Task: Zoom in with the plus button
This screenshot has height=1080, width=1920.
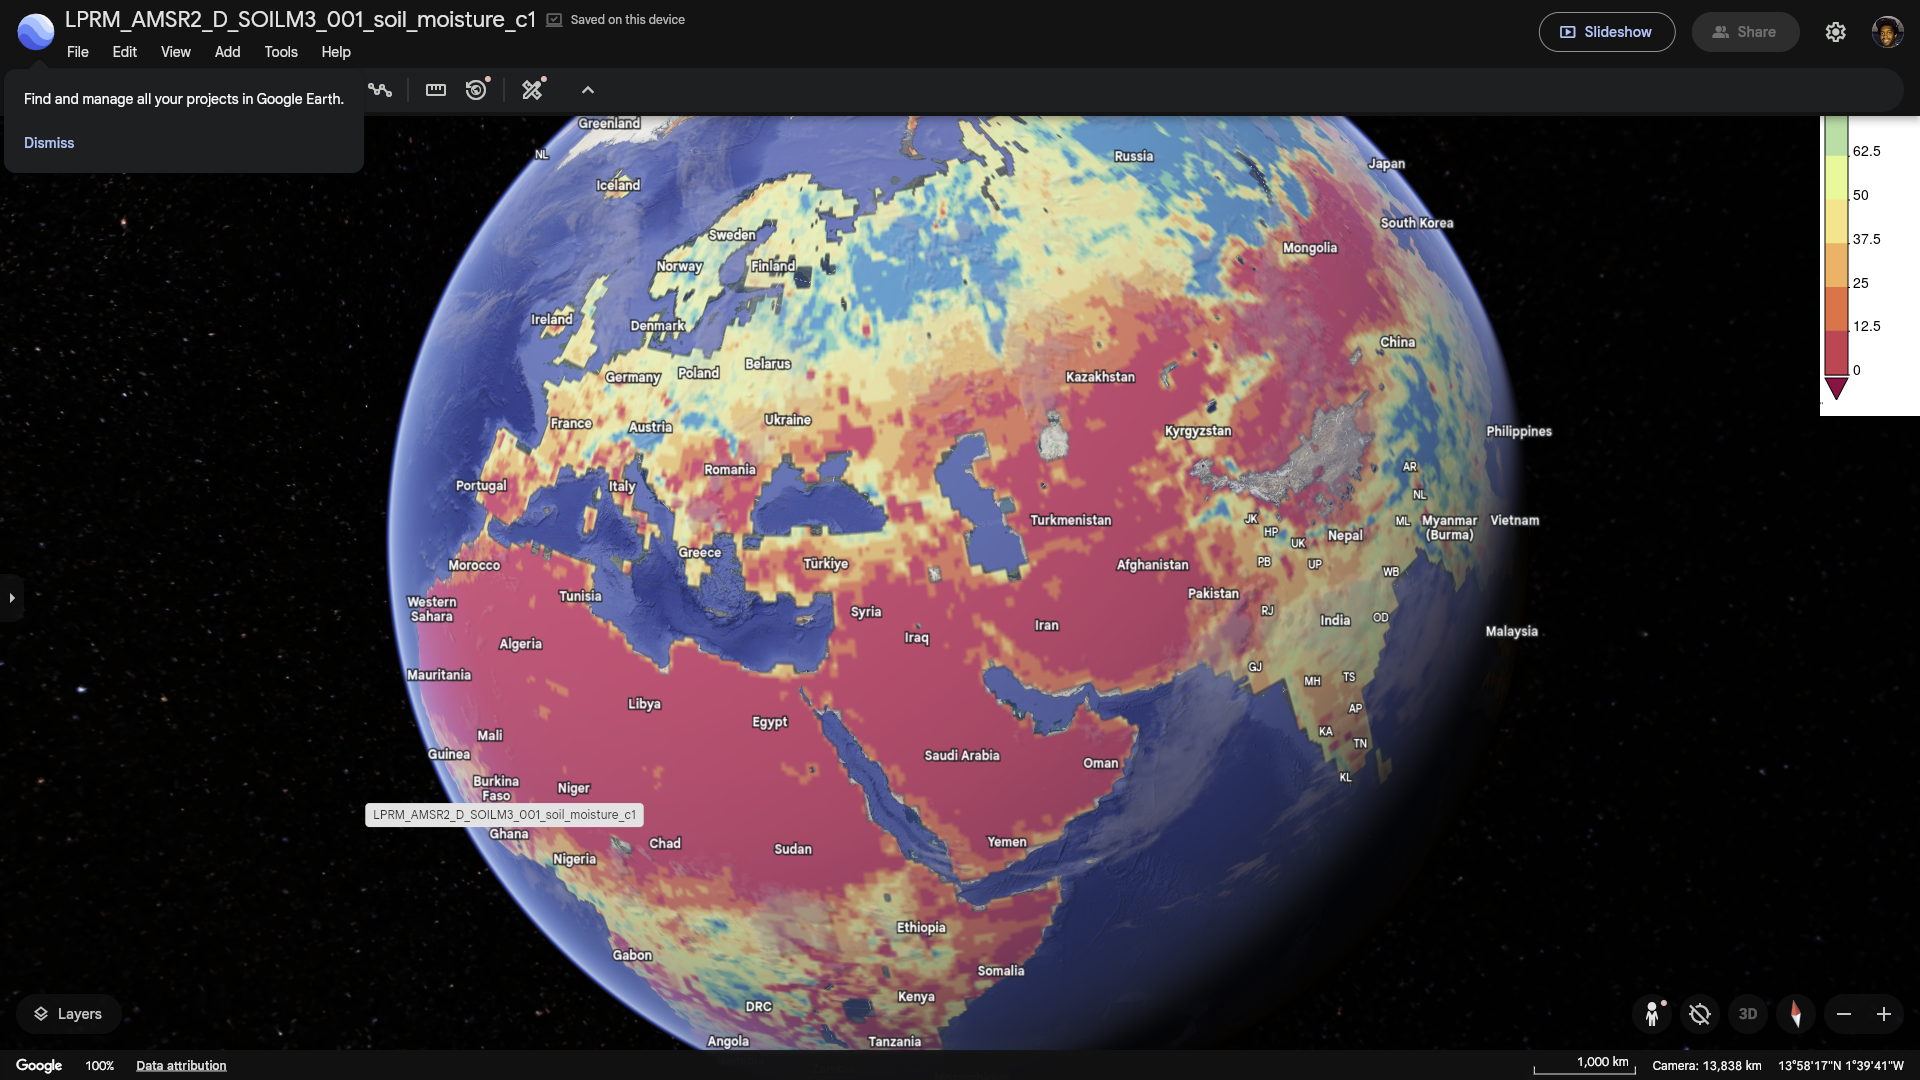Action: coord(1884,1014)
